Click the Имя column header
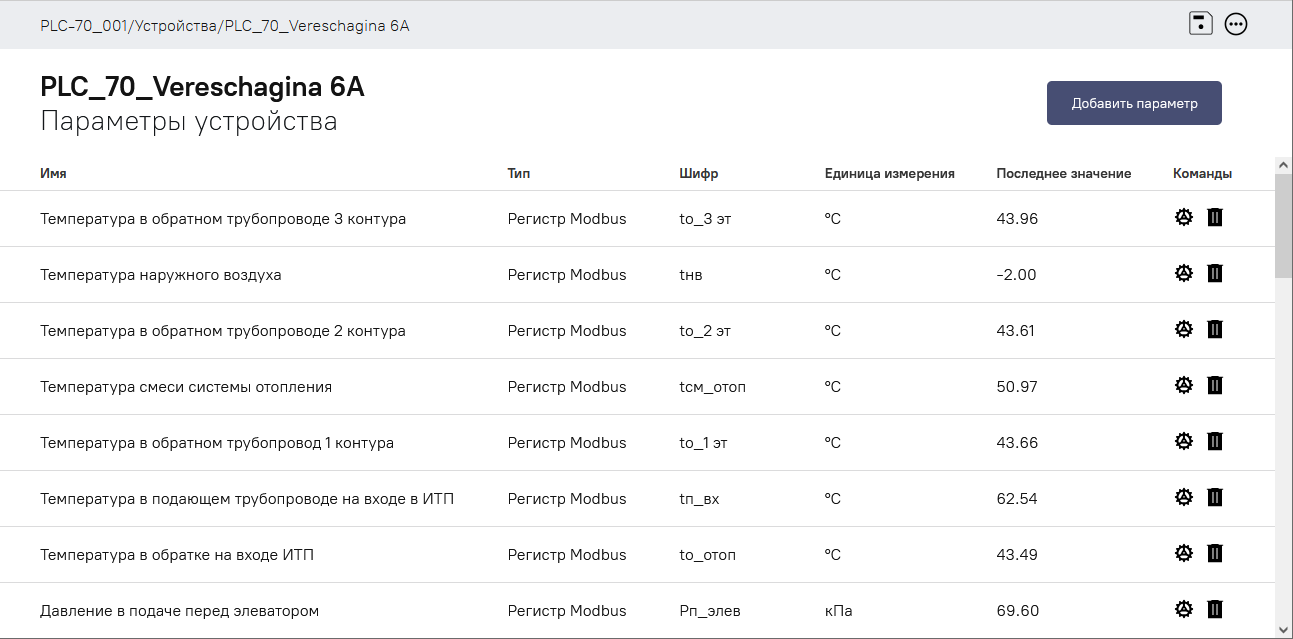 [x=53, y=173]
